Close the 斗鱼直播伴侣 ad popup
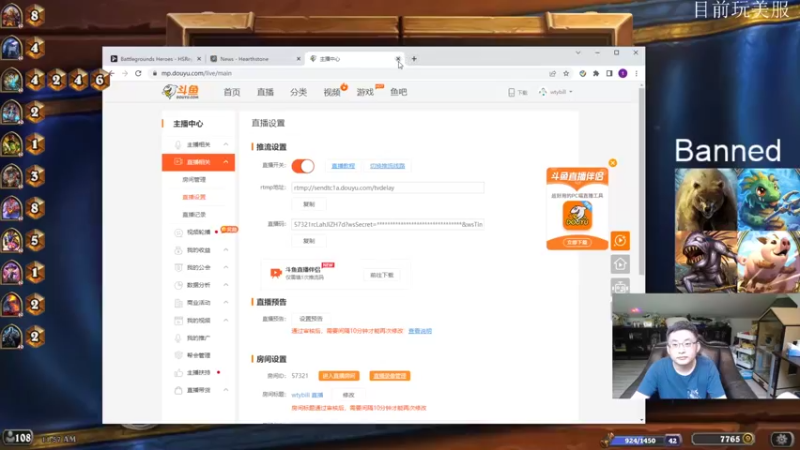Screen dimensions: 800x450 click(x=613, y=163)
